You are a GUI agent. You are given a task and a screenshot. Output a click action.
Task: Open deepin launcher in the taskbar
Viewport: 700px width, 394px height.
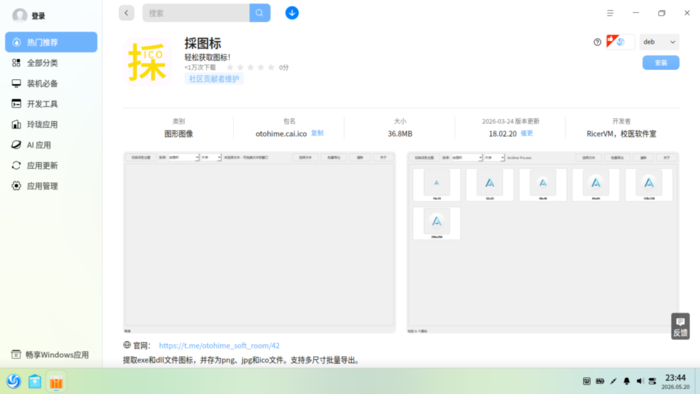pyautogui.click(x=13, y=382)
